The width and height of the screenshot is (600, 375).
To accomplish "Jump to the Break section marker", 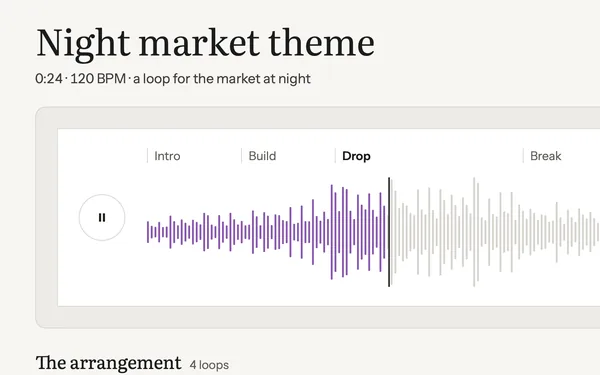I will tap(546, 156).
